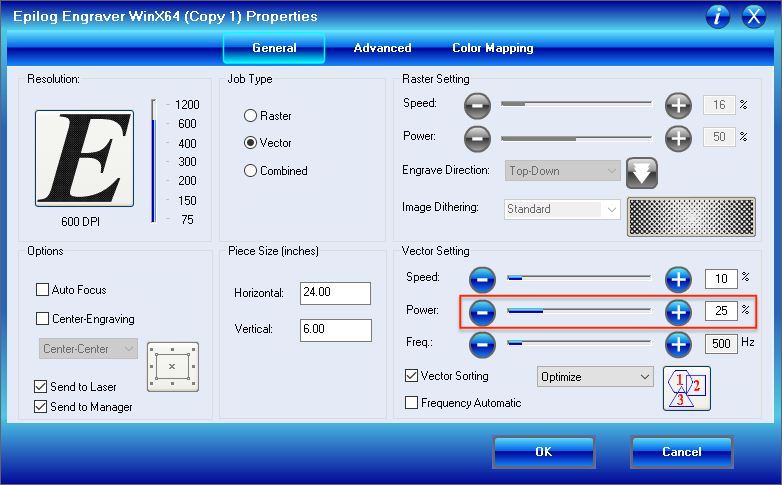Click the Vertical piece size field
The height and width of the screenshot is (485, 782).
336,330
